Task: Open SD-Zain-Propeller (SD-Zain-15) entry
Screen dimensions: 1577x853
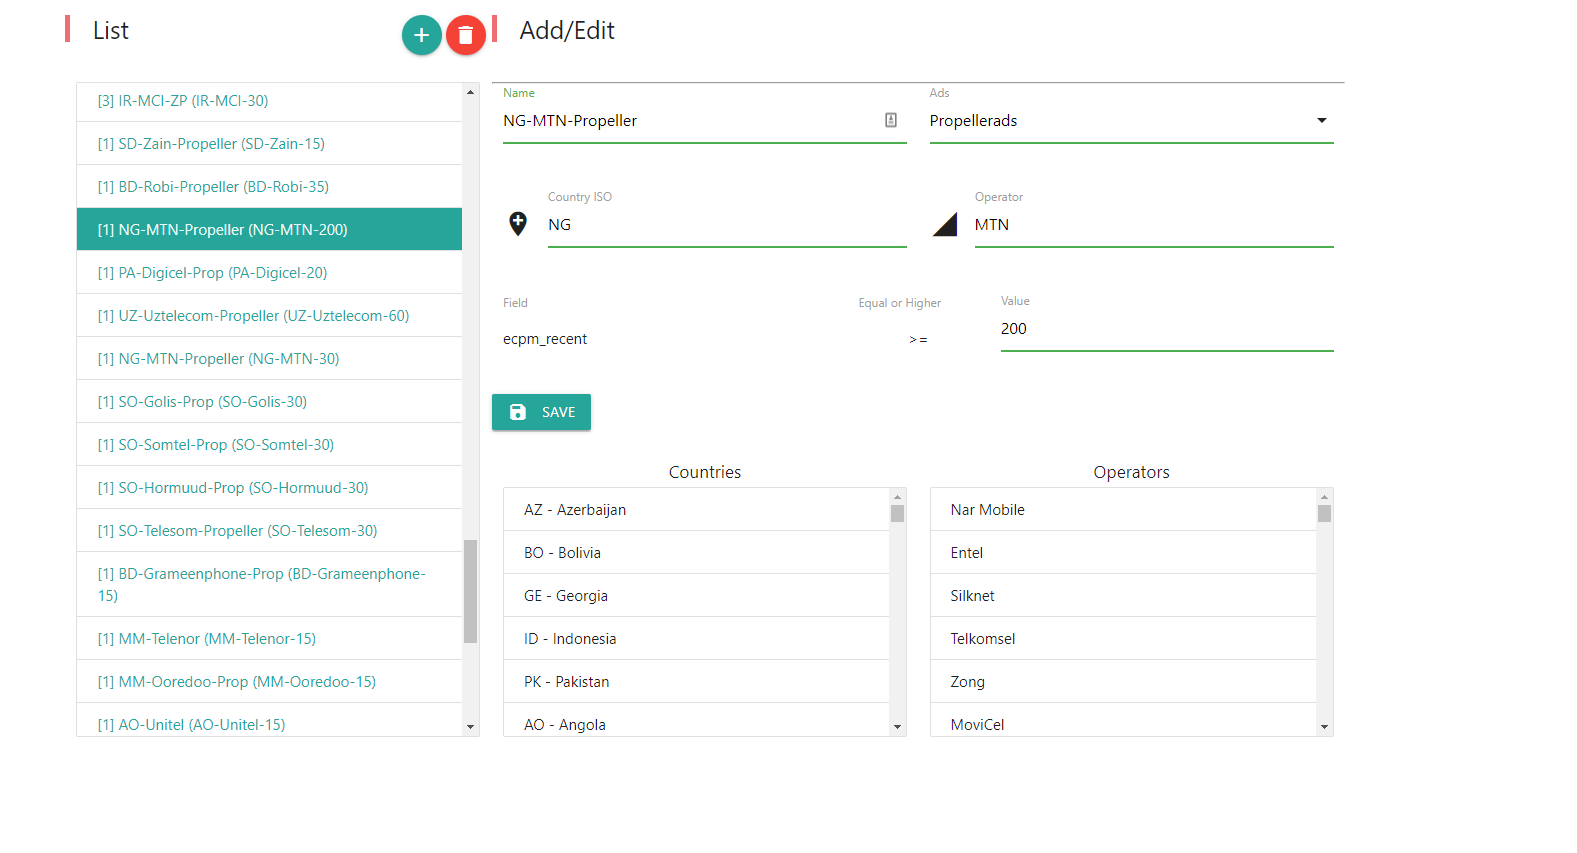Action: [x=269, y=144]
